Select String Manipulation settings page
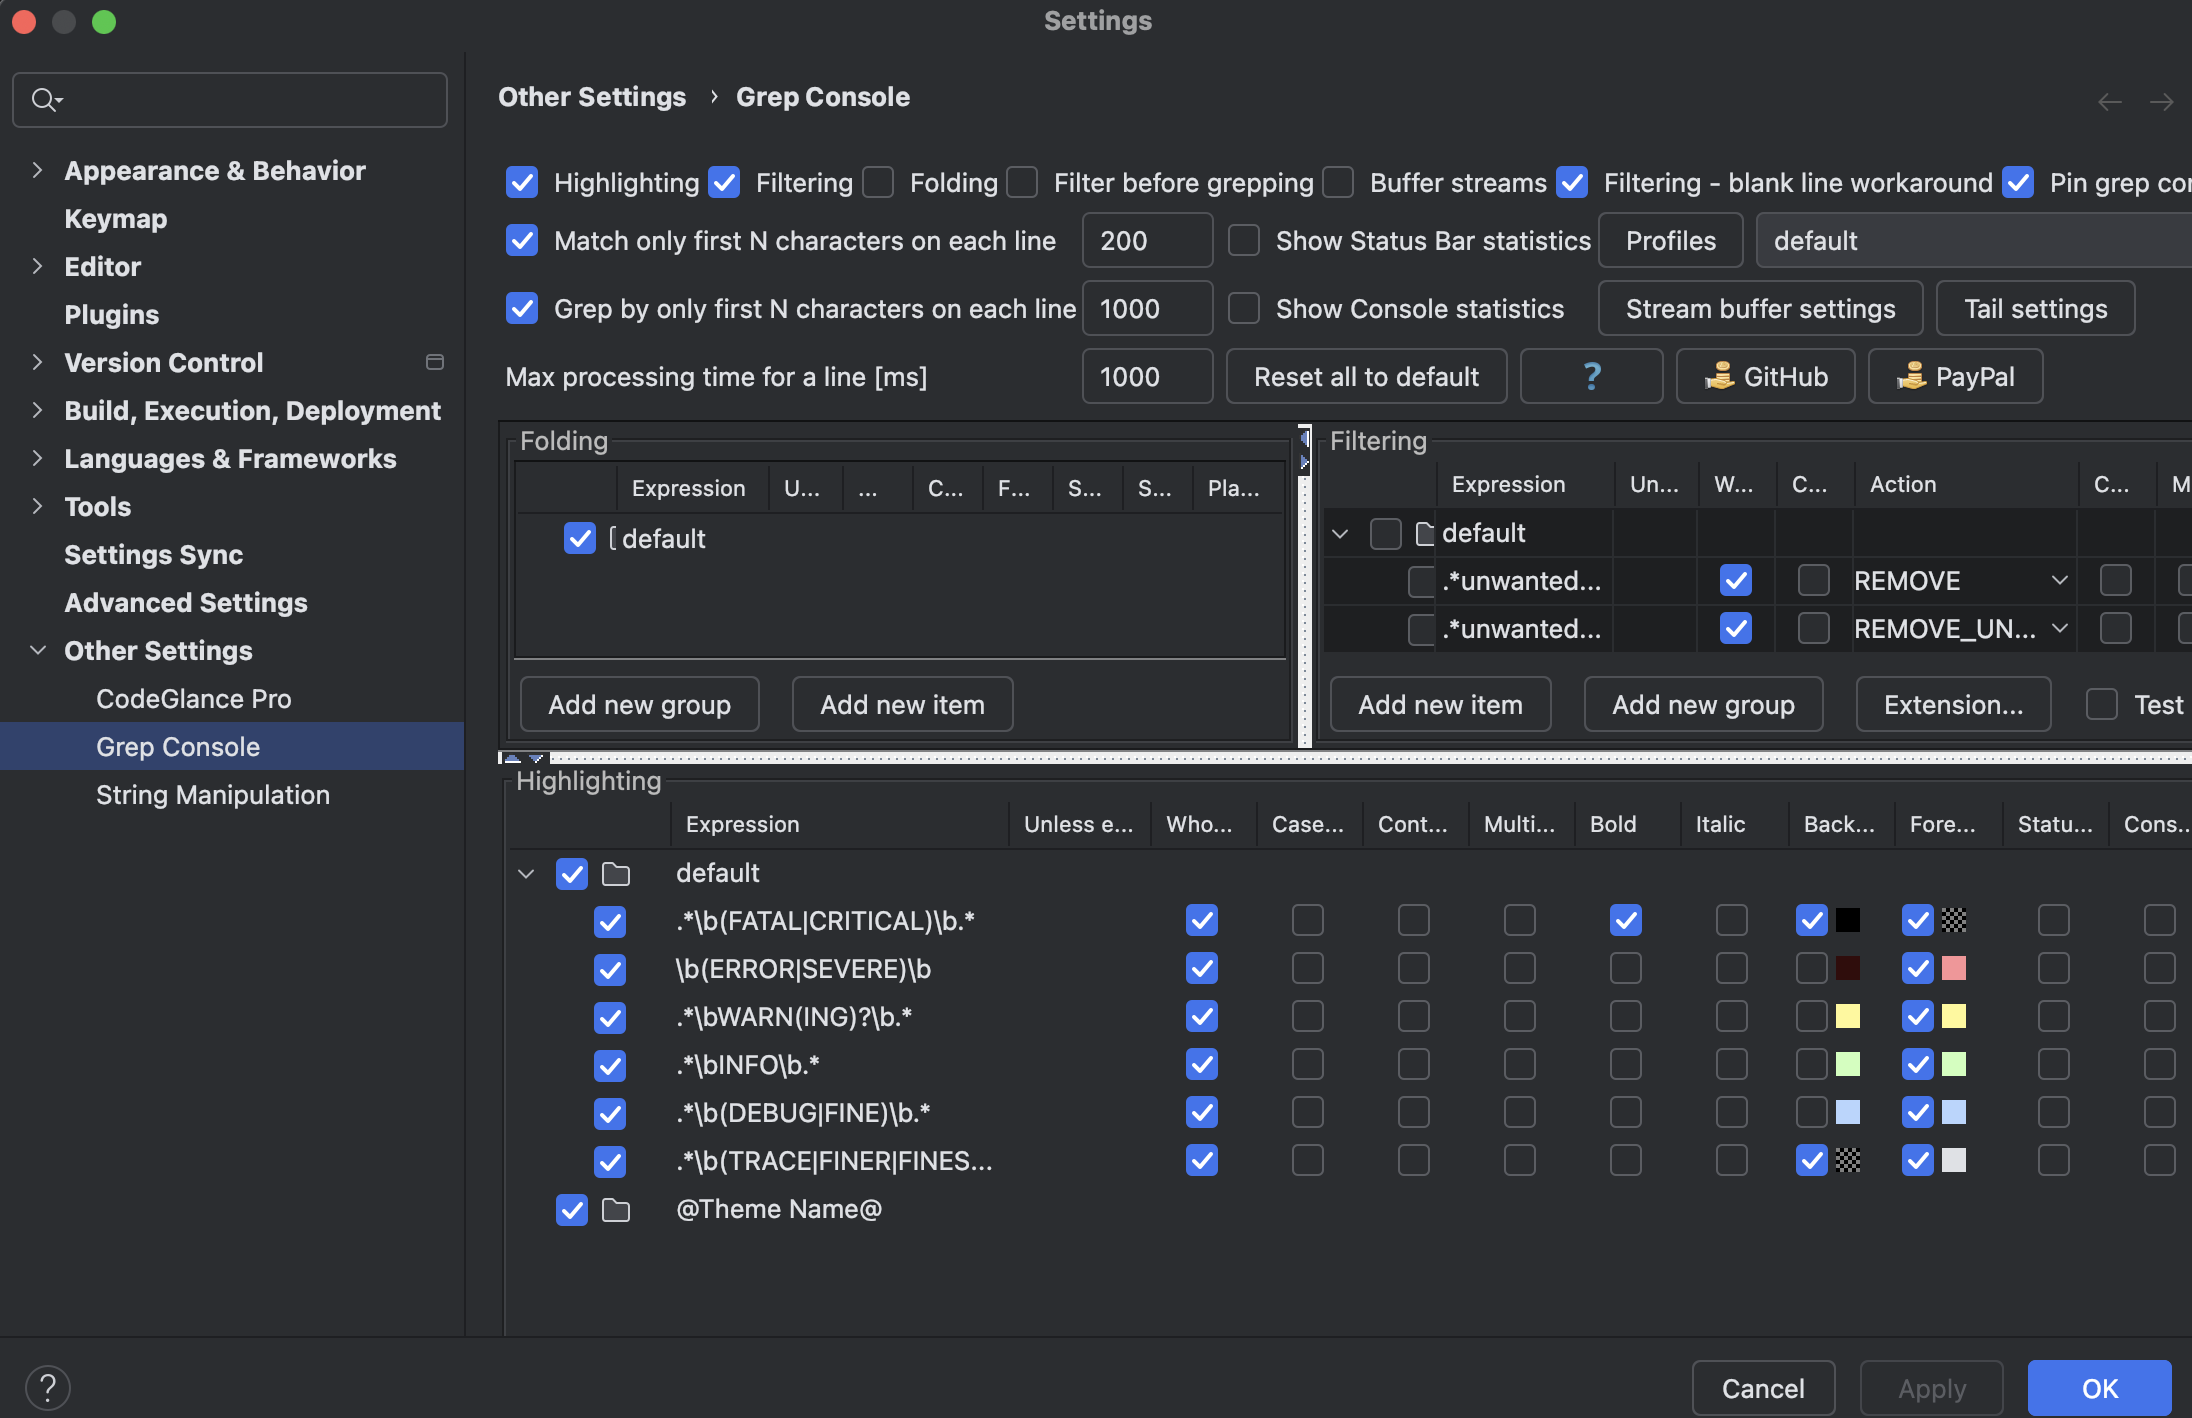The image size is (2192, 1418). point(212,795)
